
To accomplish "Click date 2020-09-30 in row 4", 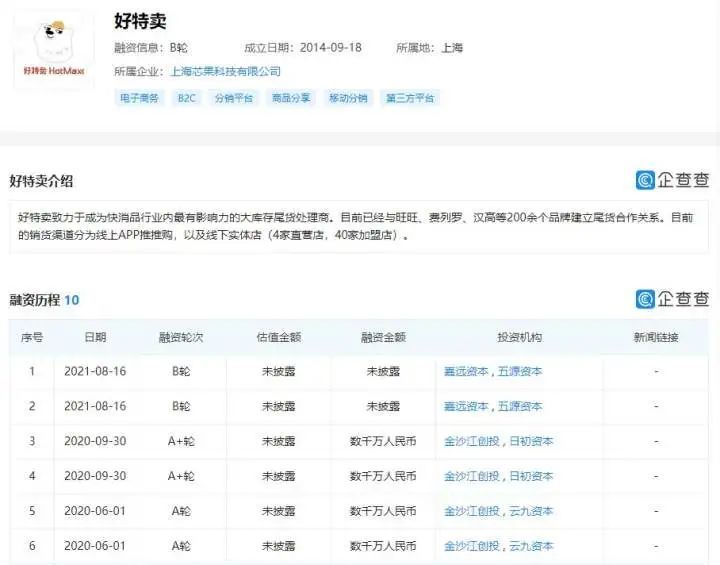I will (95, 476).
